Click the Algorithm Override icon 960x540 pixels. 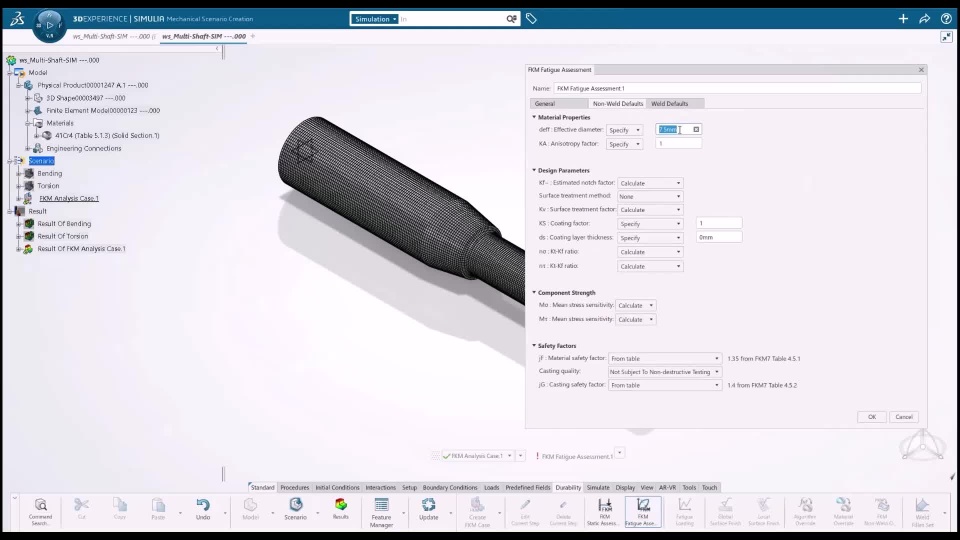point(805,505)
